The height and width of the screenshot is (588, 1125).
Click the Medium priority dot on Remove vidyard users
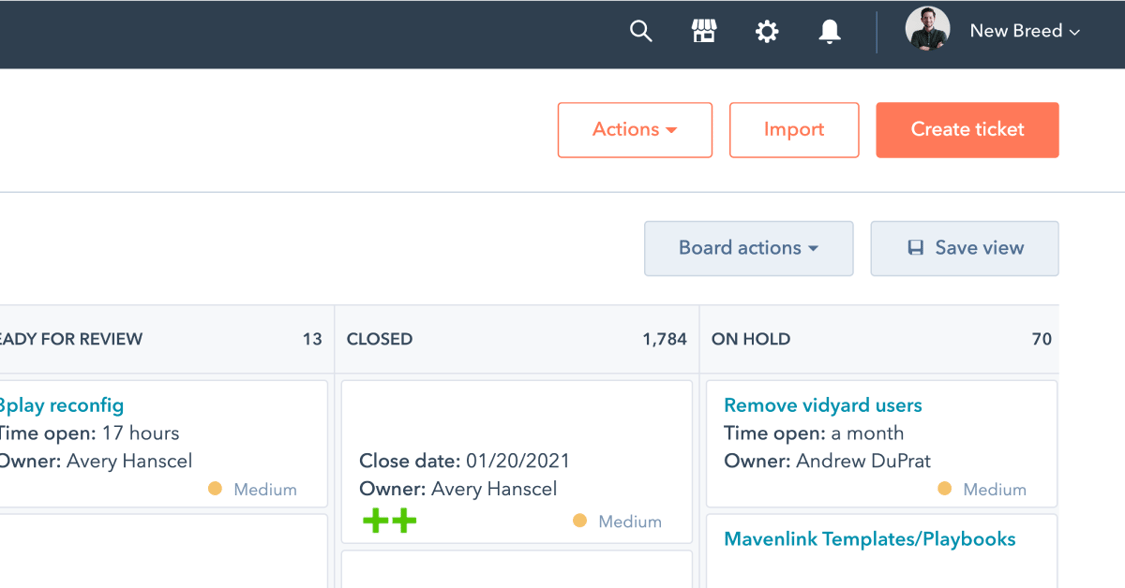pyautogui.click(x=946, y=489)
